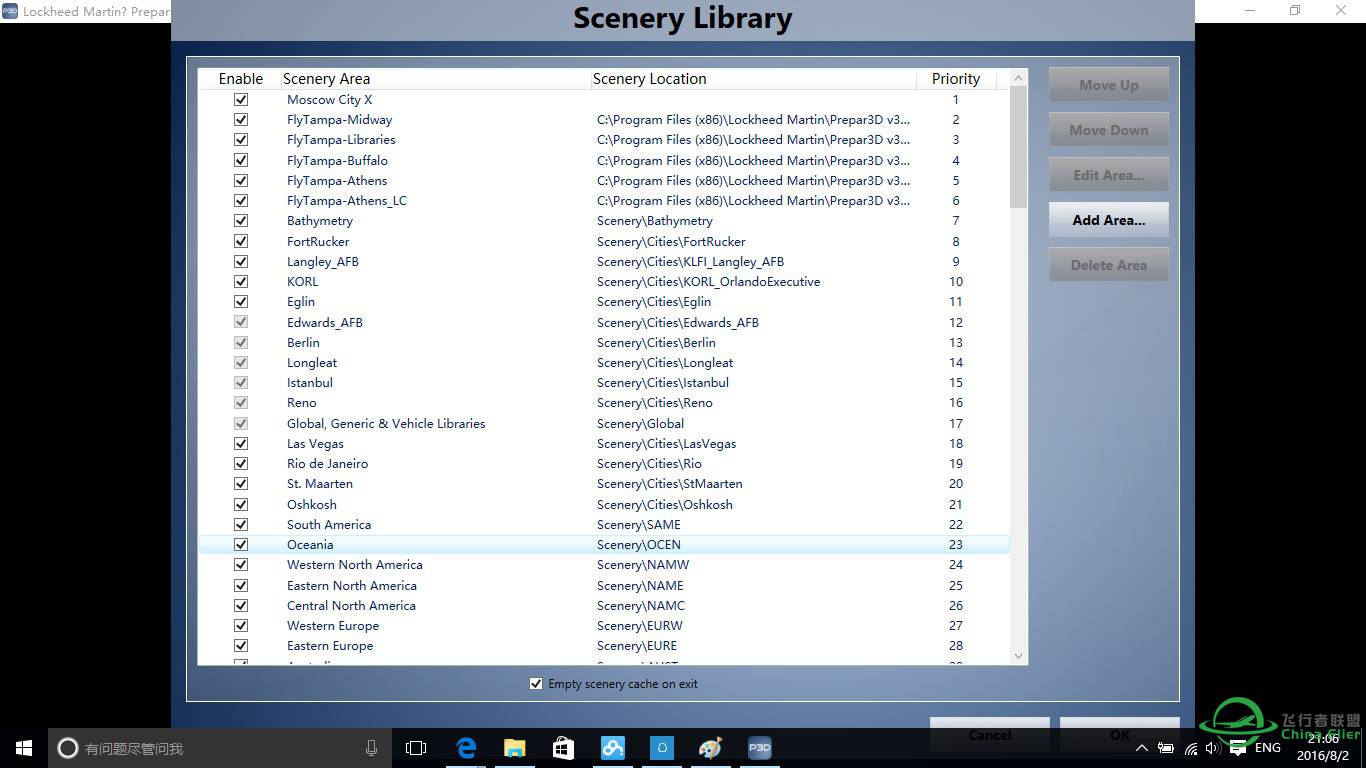Image resolution: width=1366 pixels, height=768 pixels.
Task: Click the Scenery\Cities\KORL_OrlandoExecutive location
Action: pyautogui.click(x=709, y=281)
